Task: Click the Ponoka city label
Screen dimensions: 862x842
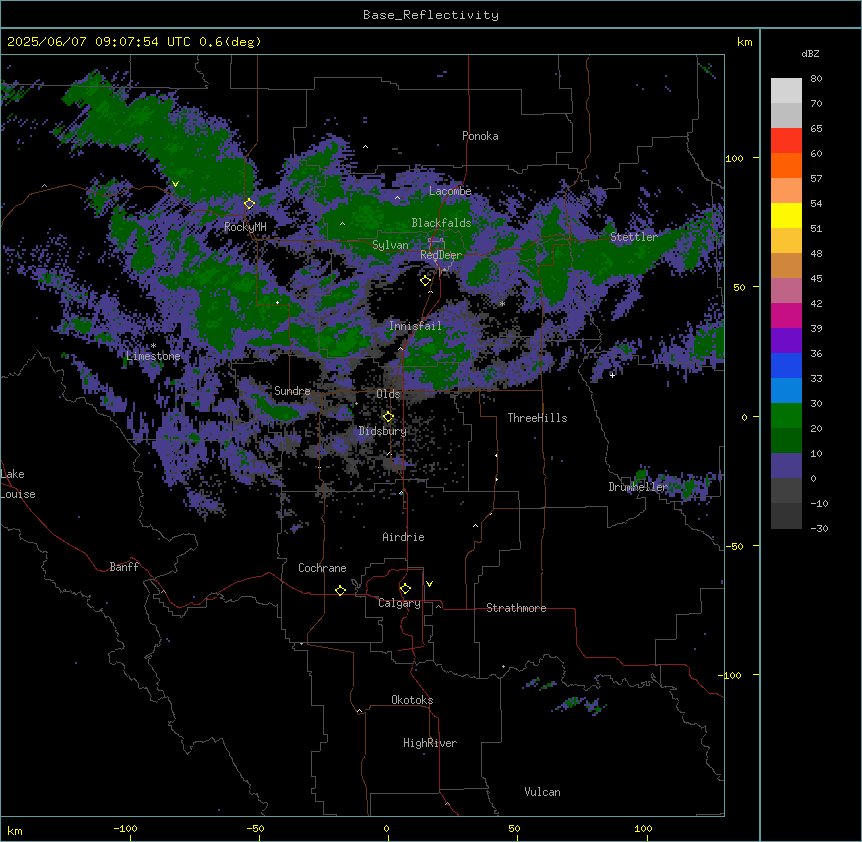Action: pos(480,136)
